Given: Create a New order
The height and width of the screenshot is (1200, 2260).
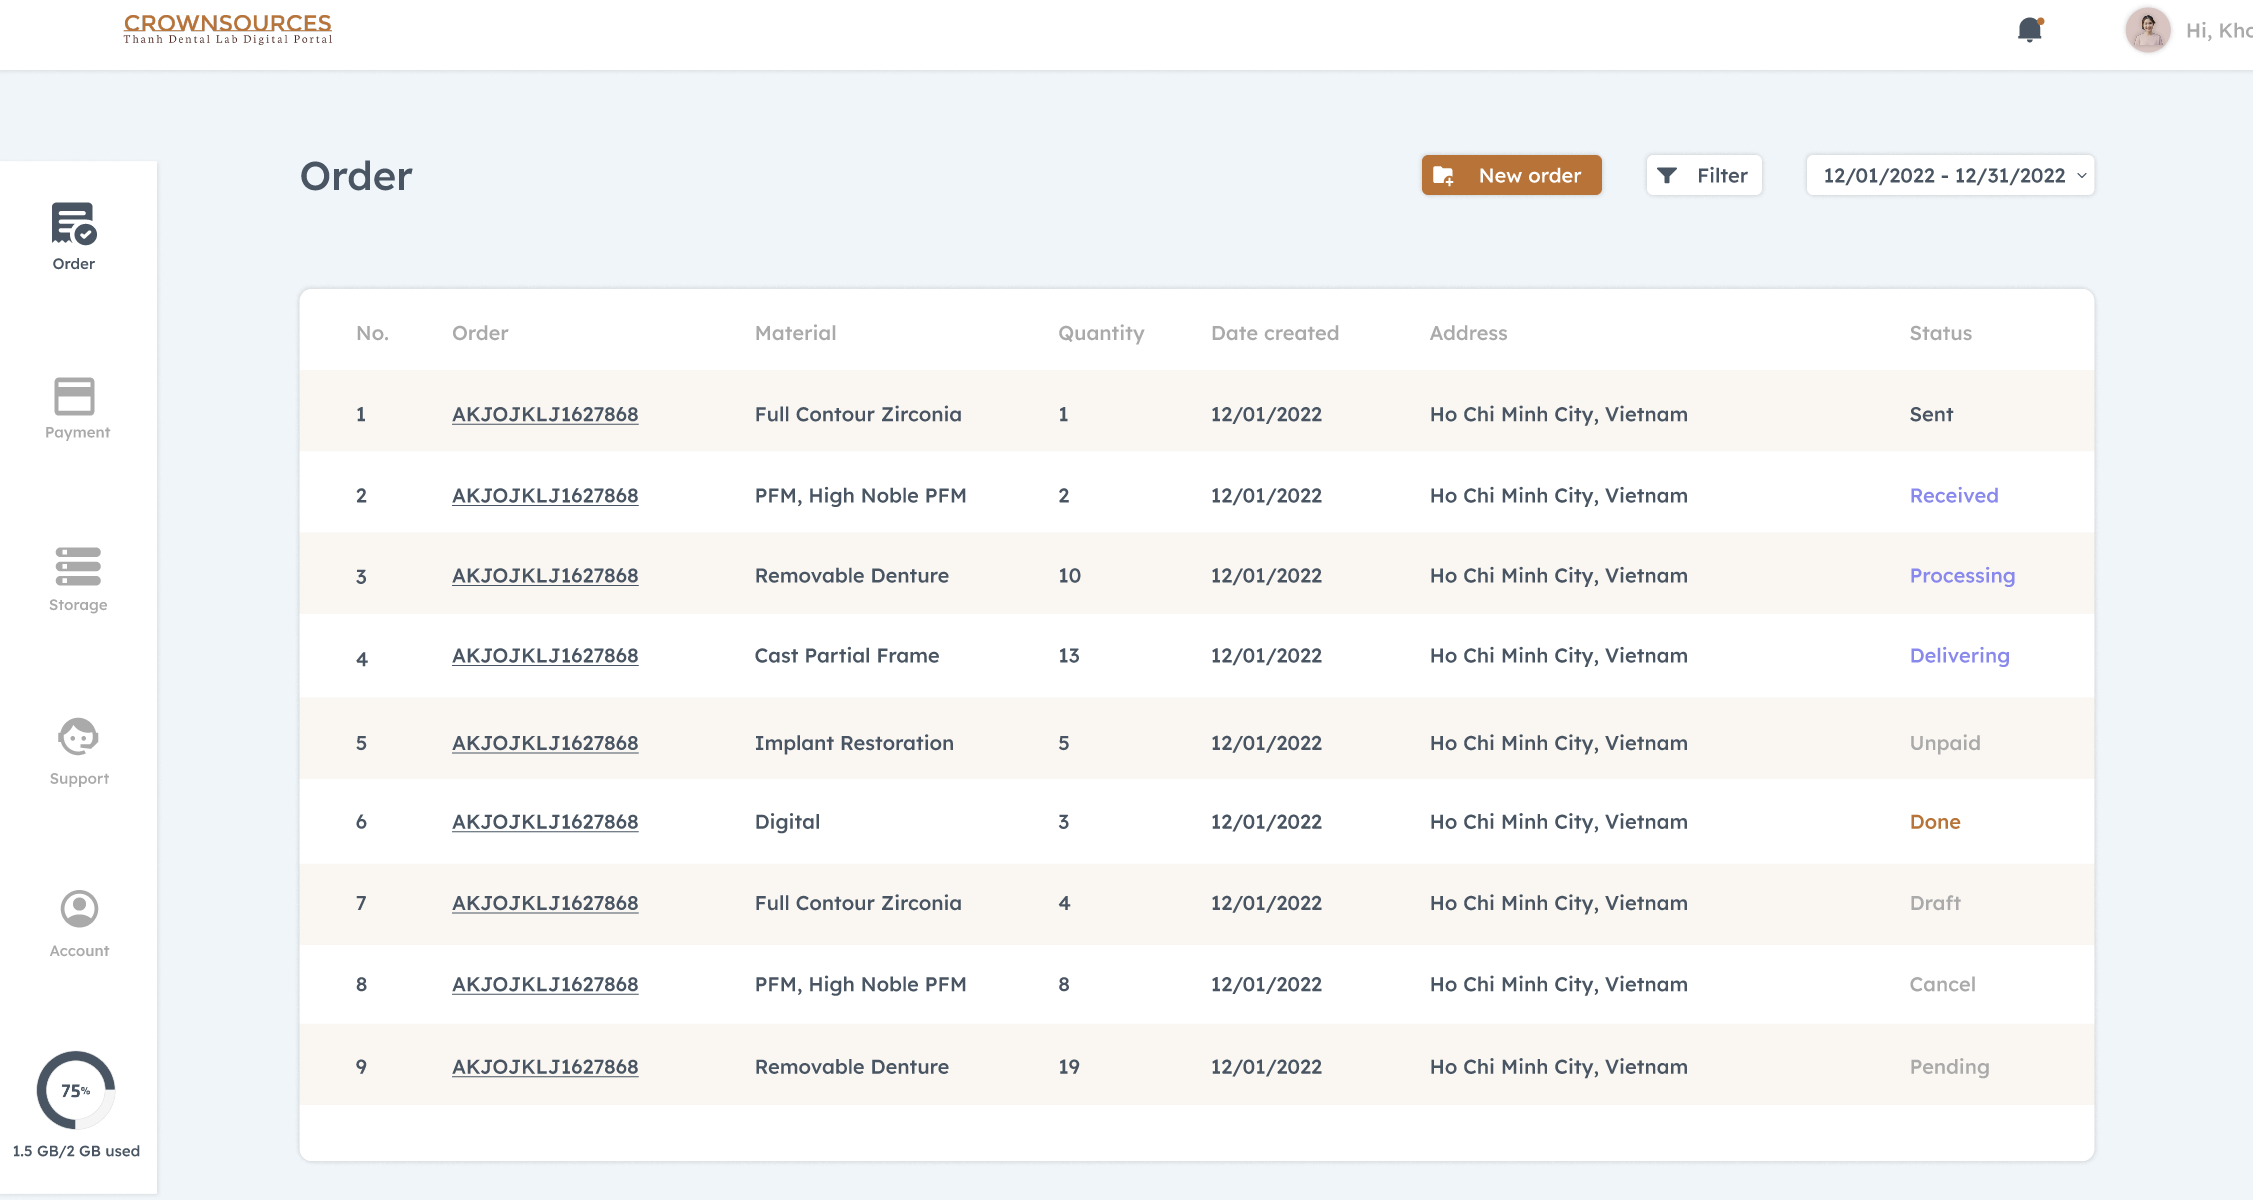Looking at the screenshot, I should (x=1511, y=176).
